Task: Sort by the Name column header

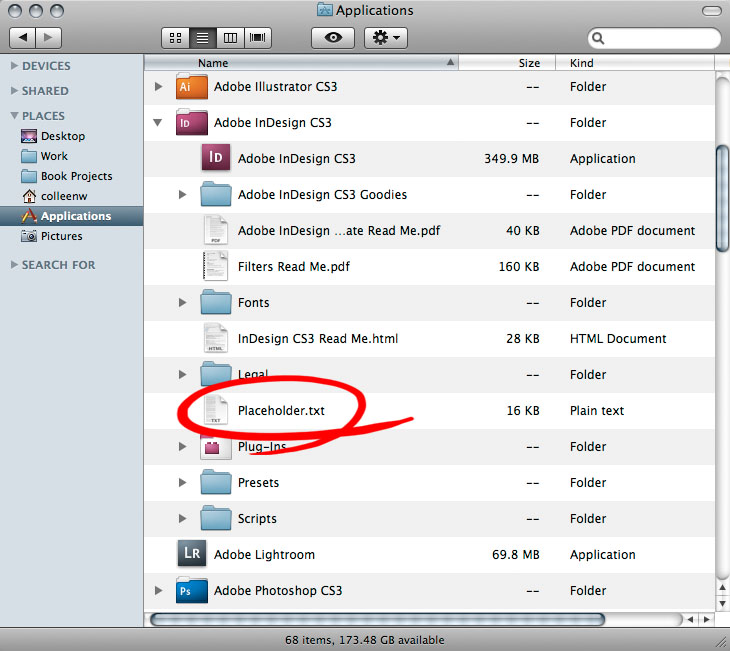Action: pyautogui.click(x=301, y=63)
